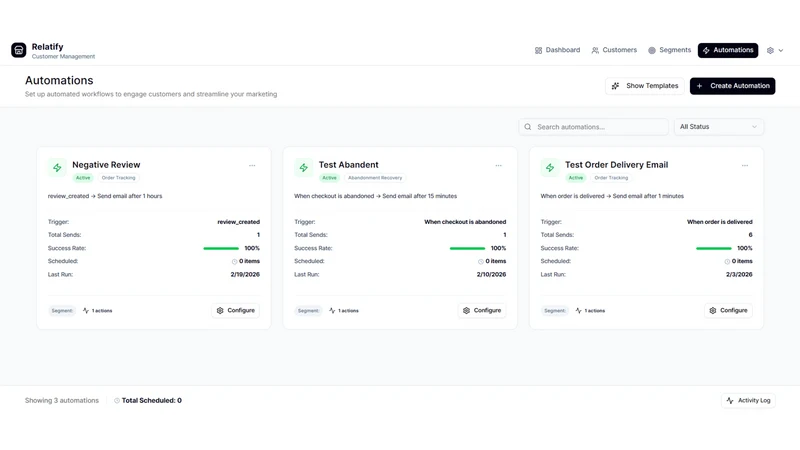Click the When checkout is abandoned trigger value
This screenshot has height=450, width=800.
[465, 222]
